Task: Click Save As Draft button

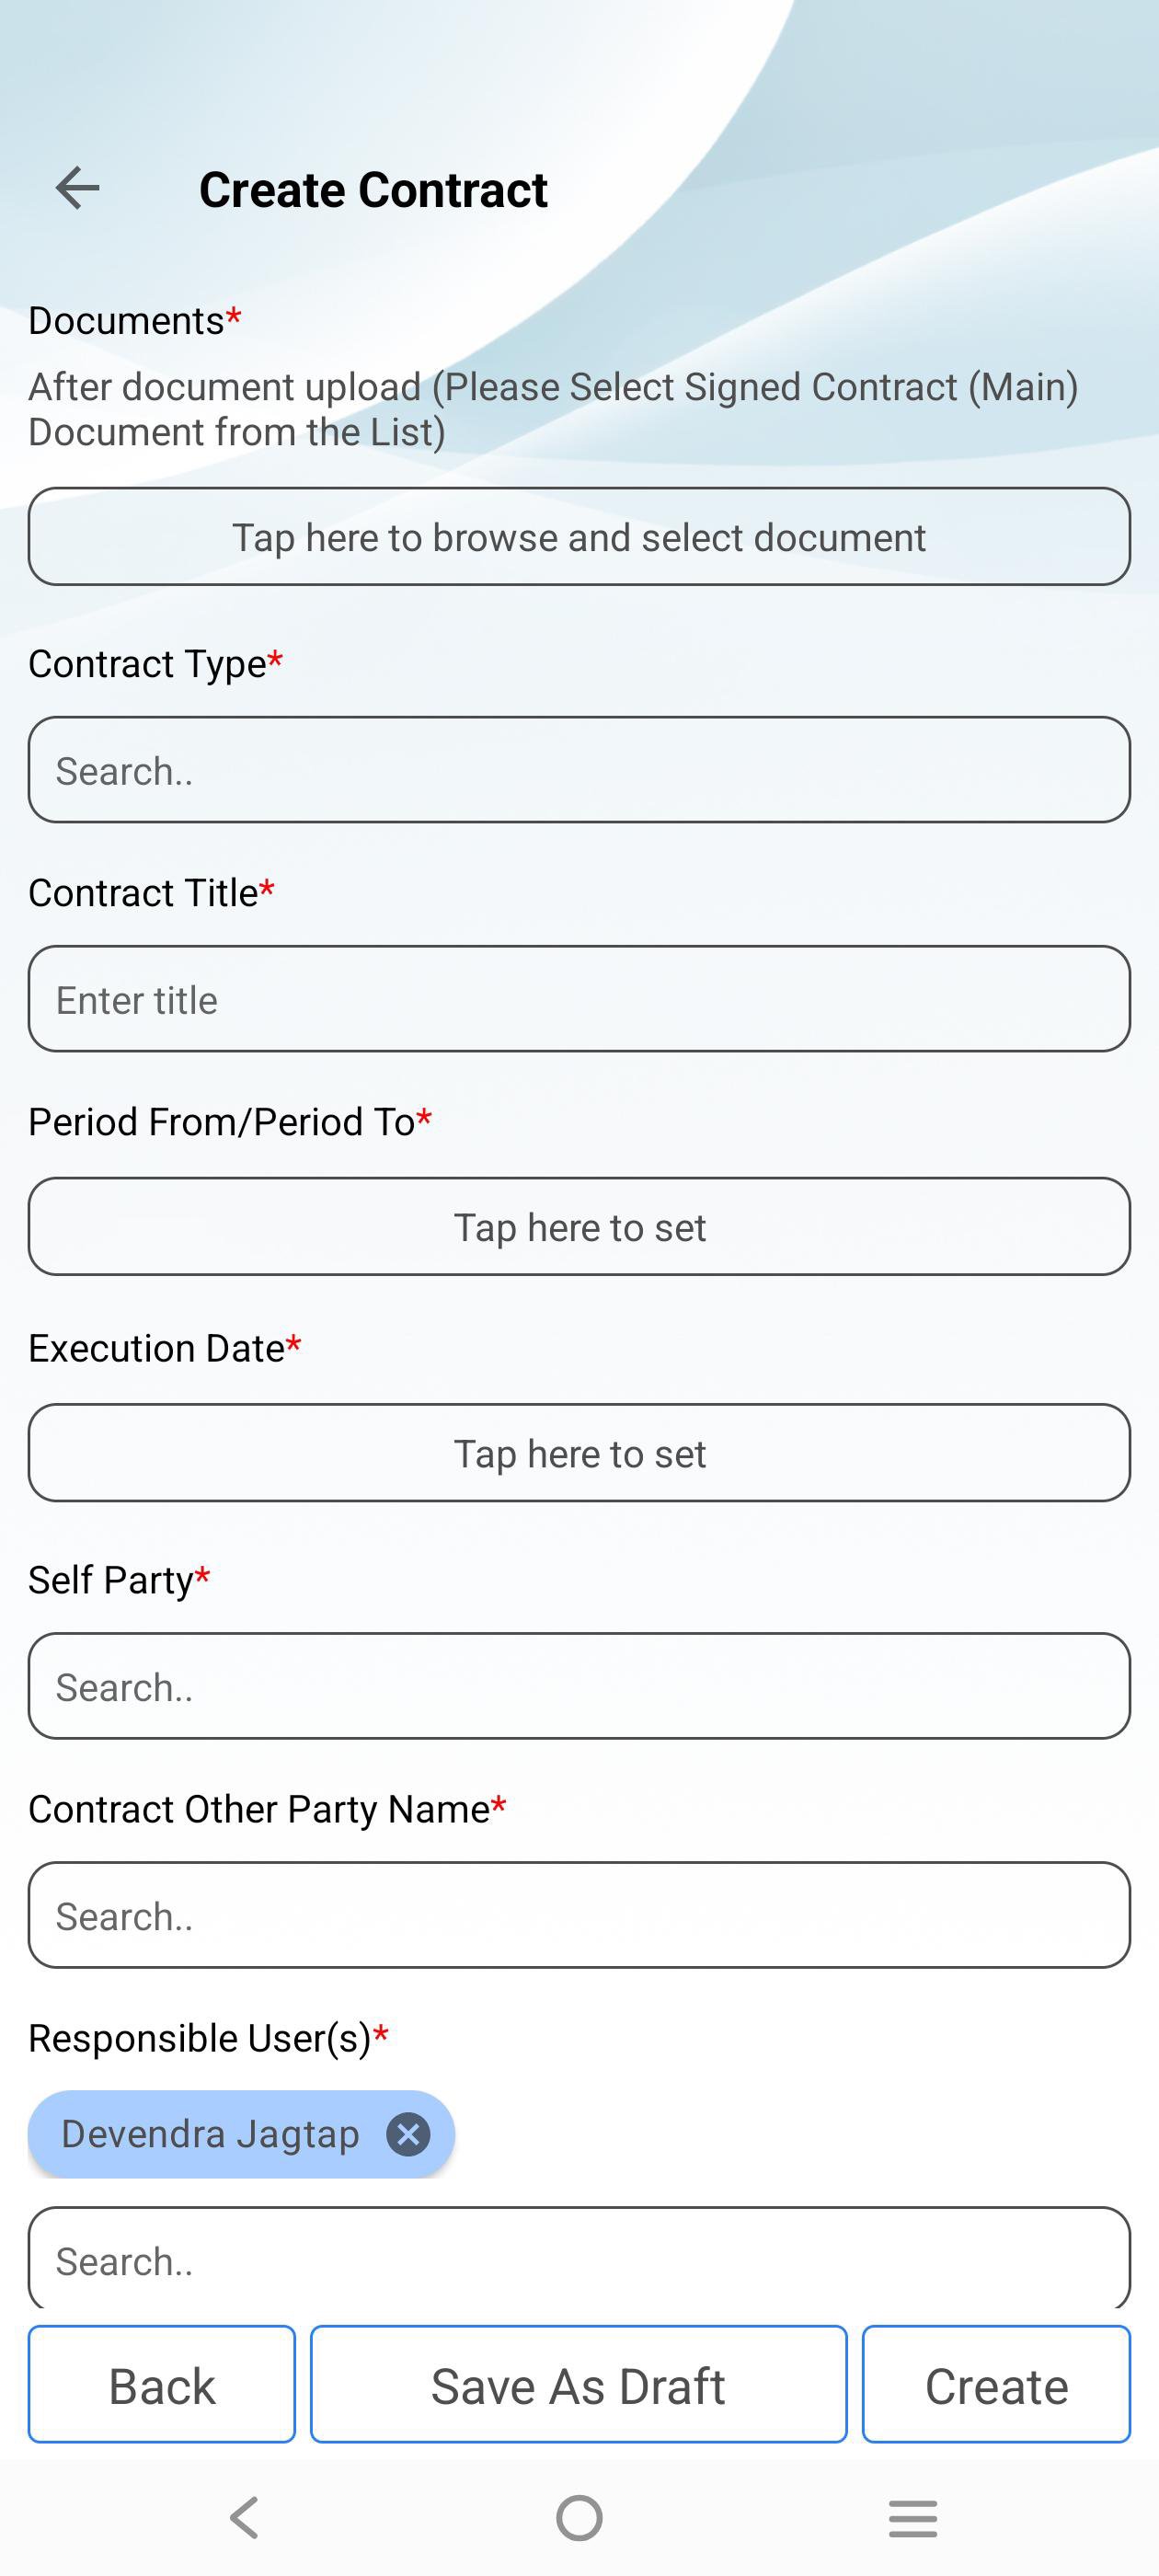Action: pyautogui.click(x=579, y=2385)
